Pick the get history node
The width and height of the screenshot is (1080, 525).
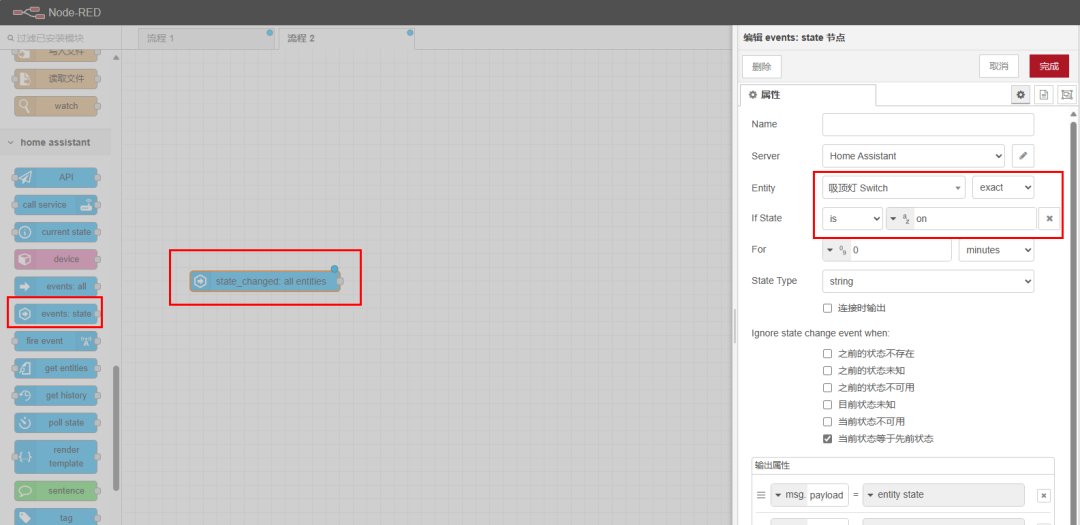click(56, 395)
